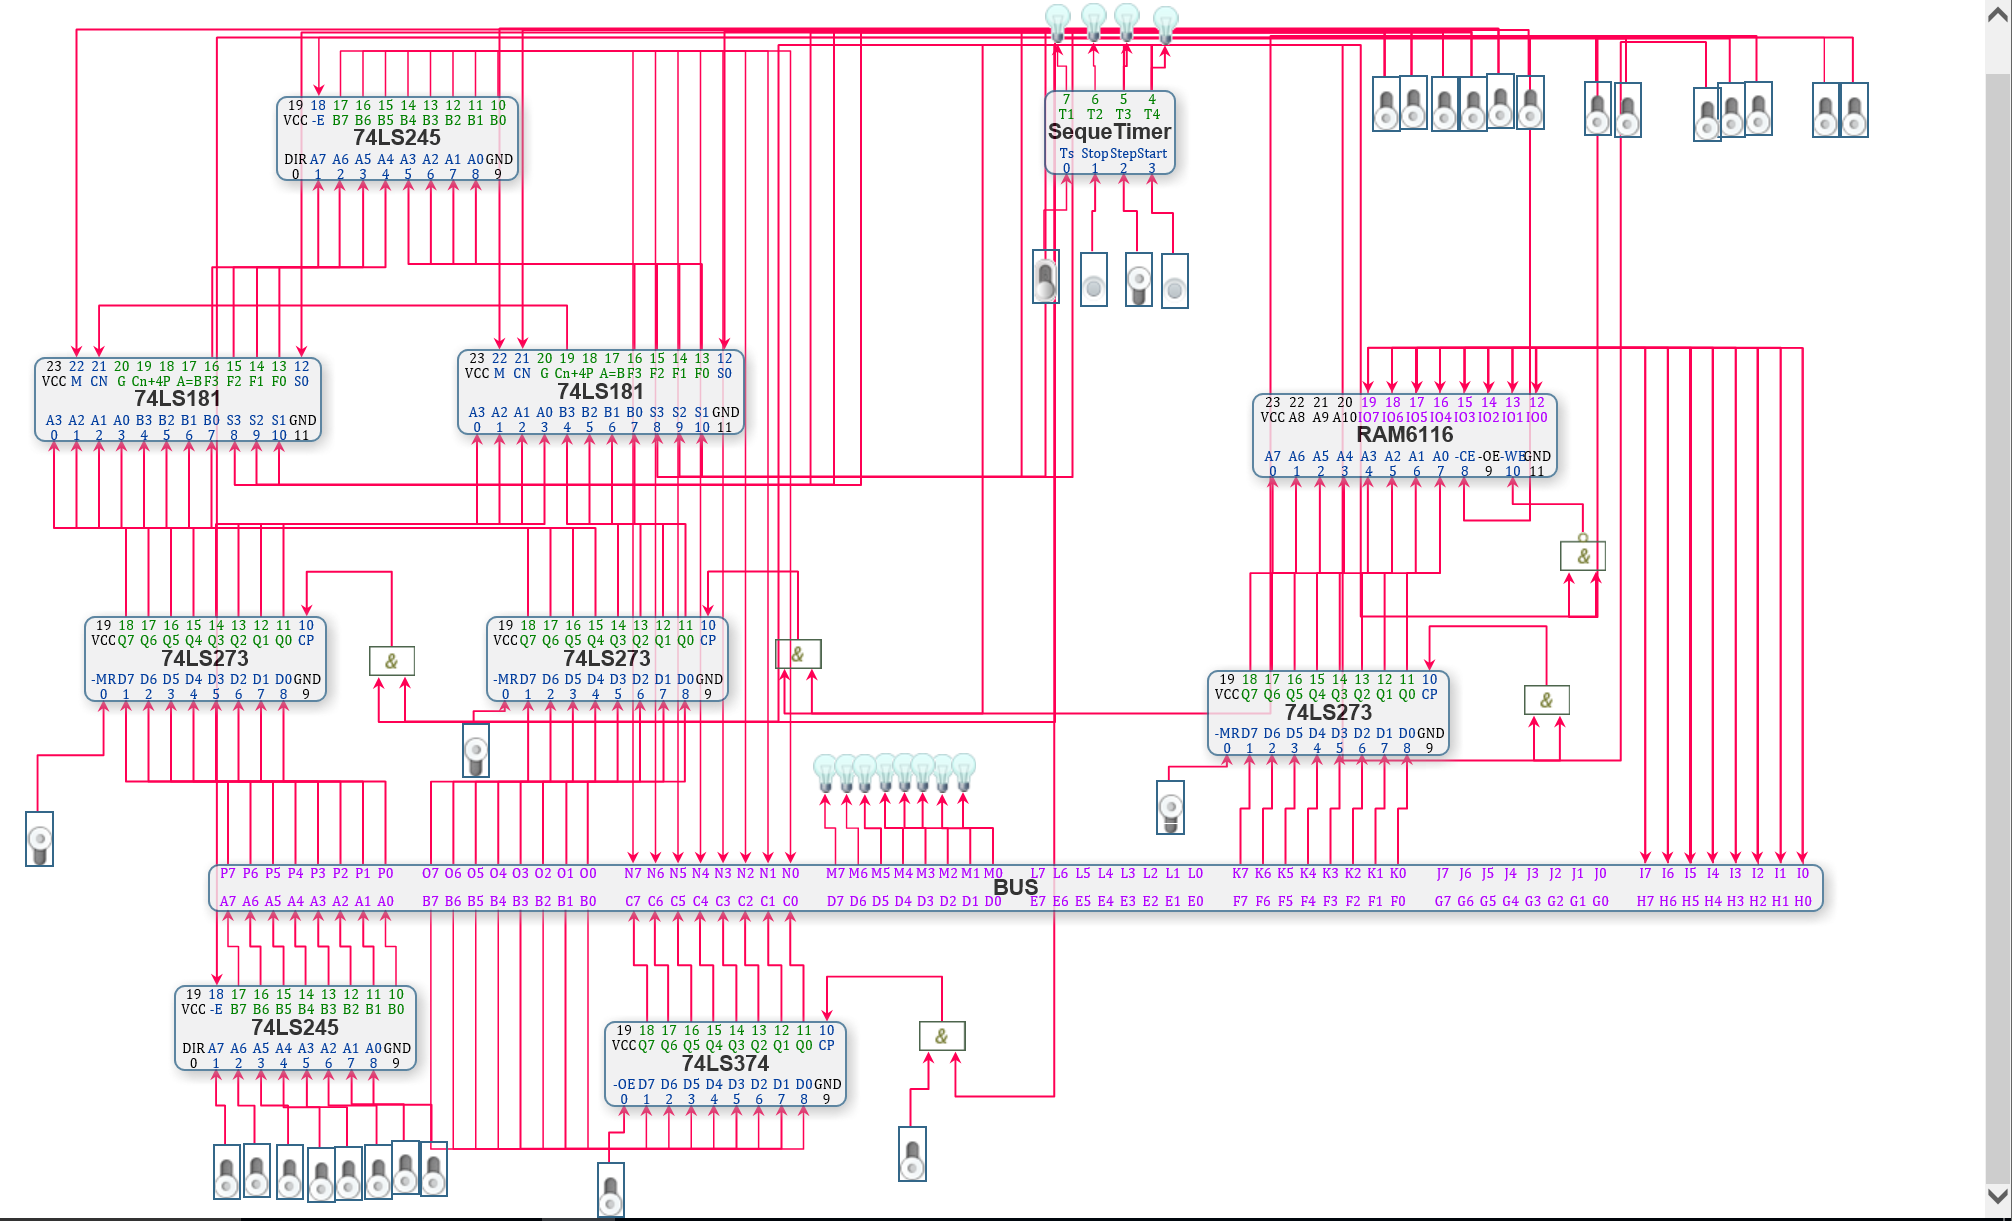Click the SequeTimer component
This screenshot has width=2012, height=1221.
[x=1109, y=132]
